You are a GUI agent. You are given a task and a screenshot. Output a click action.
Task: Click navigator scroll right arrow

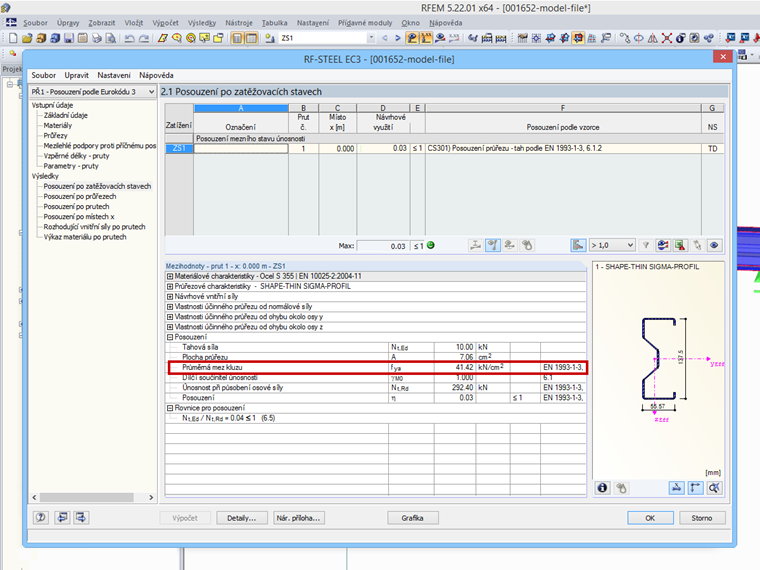tap(151, 497)
